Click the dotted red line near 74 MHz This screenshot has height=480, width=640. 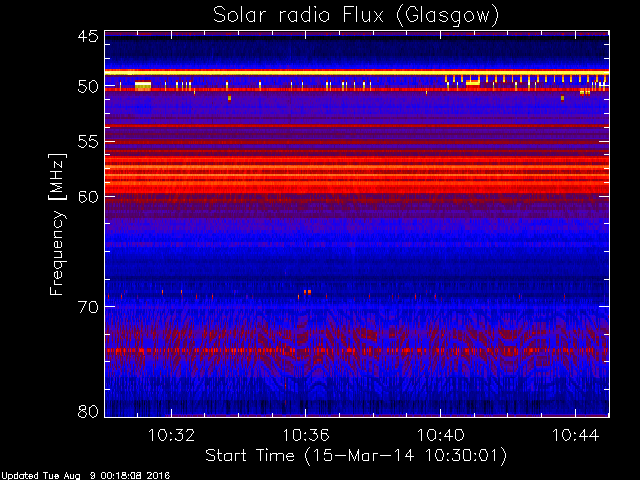357,350
